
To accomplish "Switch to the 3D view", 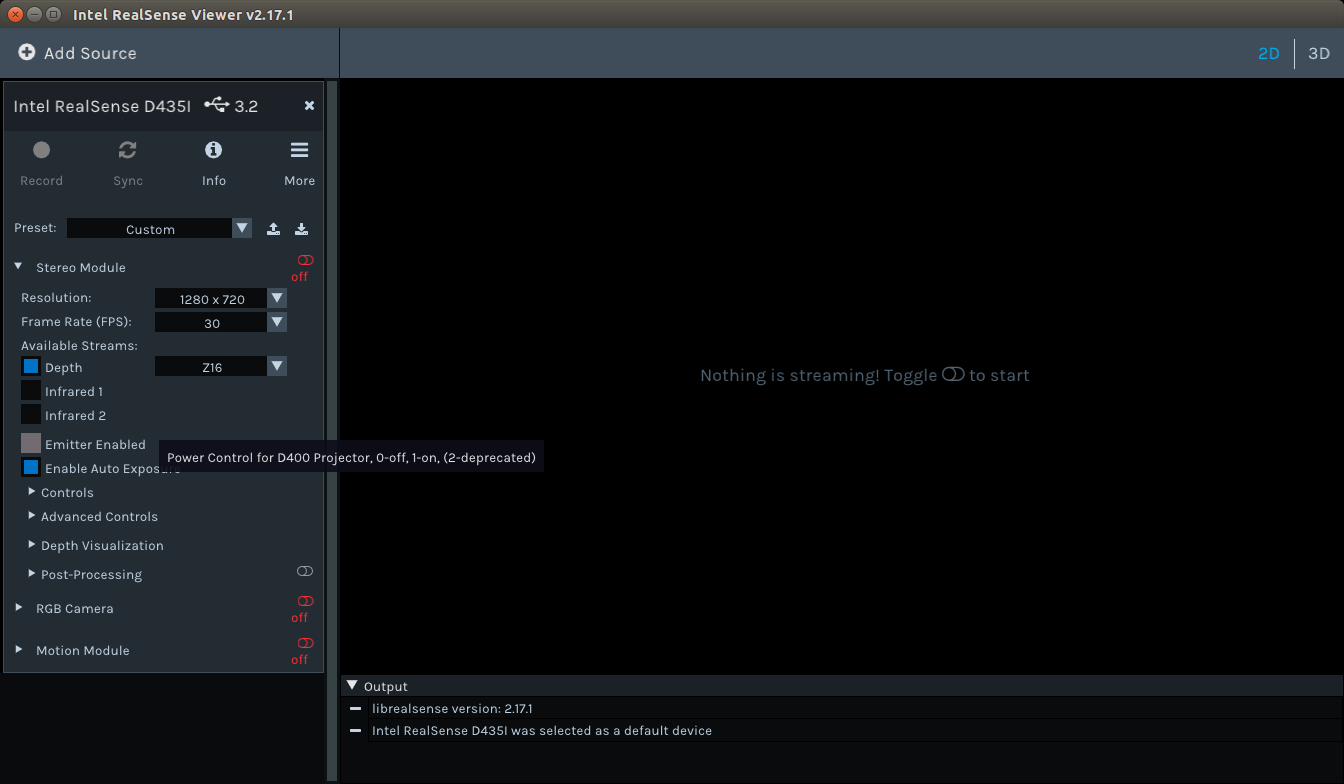I will (x=1319, y=53).
